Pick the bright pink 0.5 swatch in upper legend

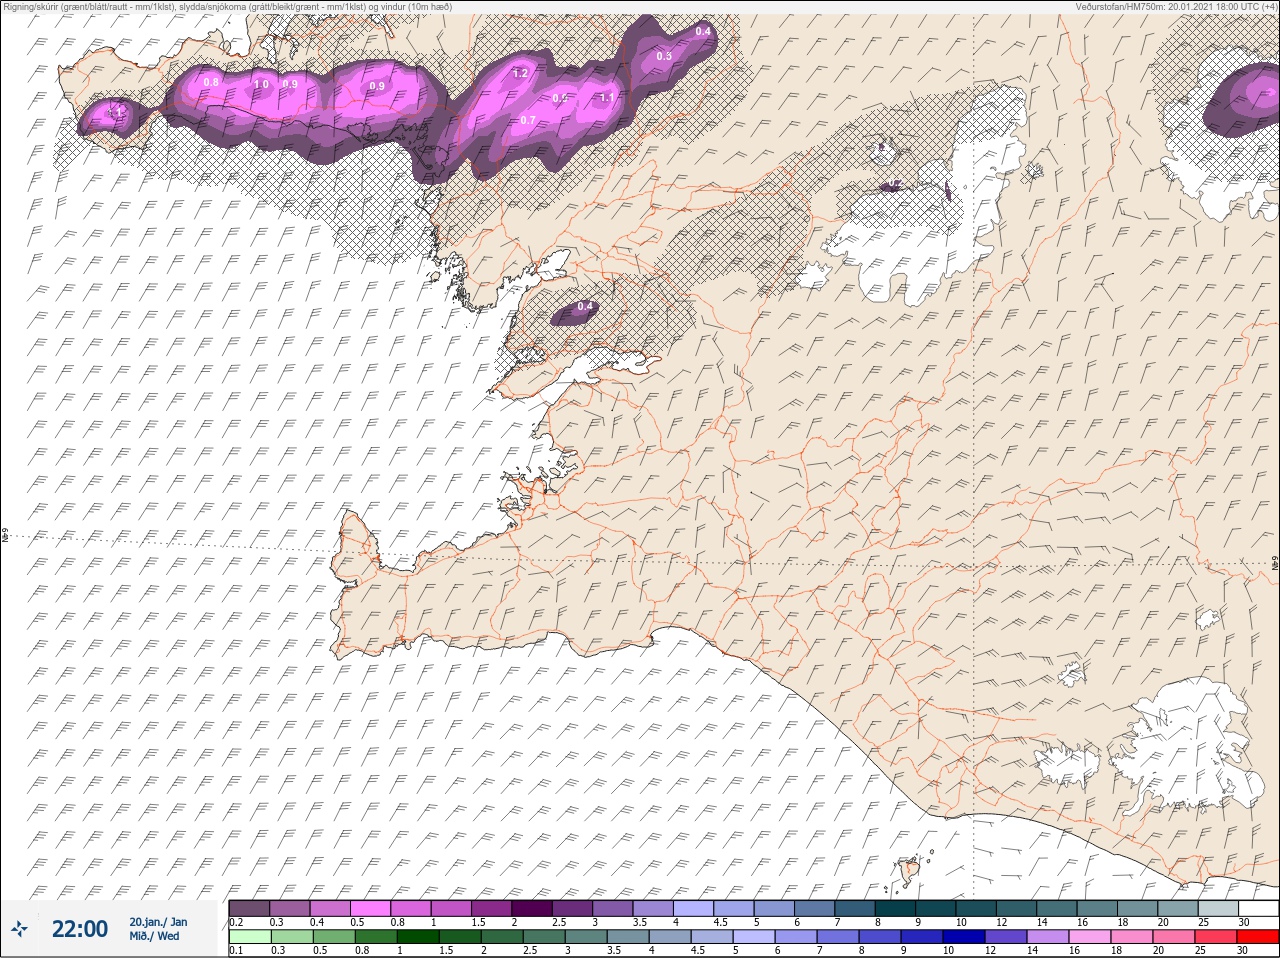pyautogui.click(x=370, y=908)
